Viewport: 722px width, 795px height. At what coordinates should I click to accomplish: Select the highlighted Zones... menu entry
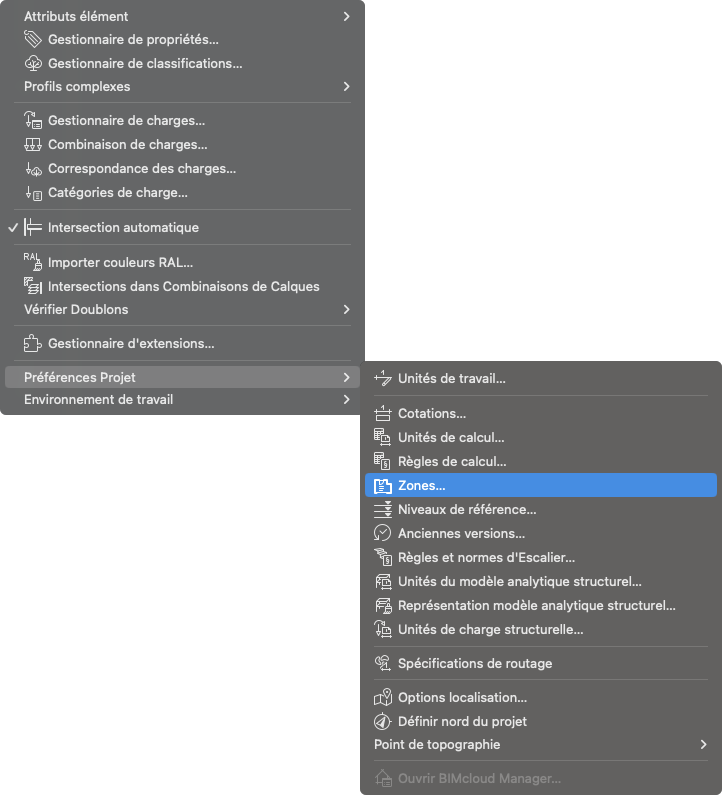(x=540, y=485)
